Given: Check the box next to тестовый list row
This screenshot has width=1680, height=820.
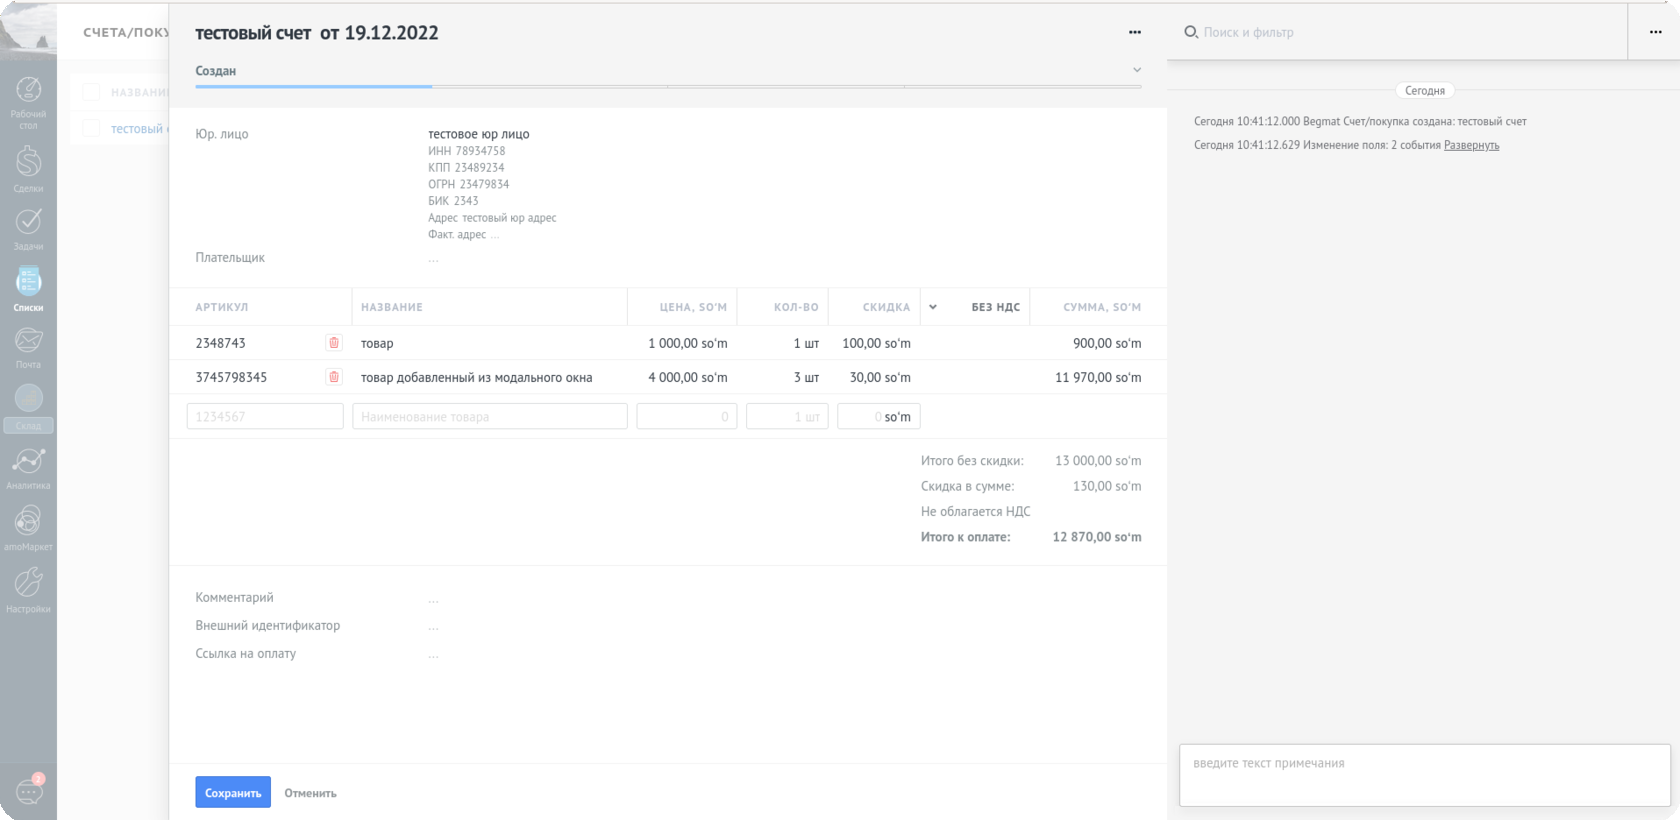Looking at the screenshot, I should [x=91, y=129].
